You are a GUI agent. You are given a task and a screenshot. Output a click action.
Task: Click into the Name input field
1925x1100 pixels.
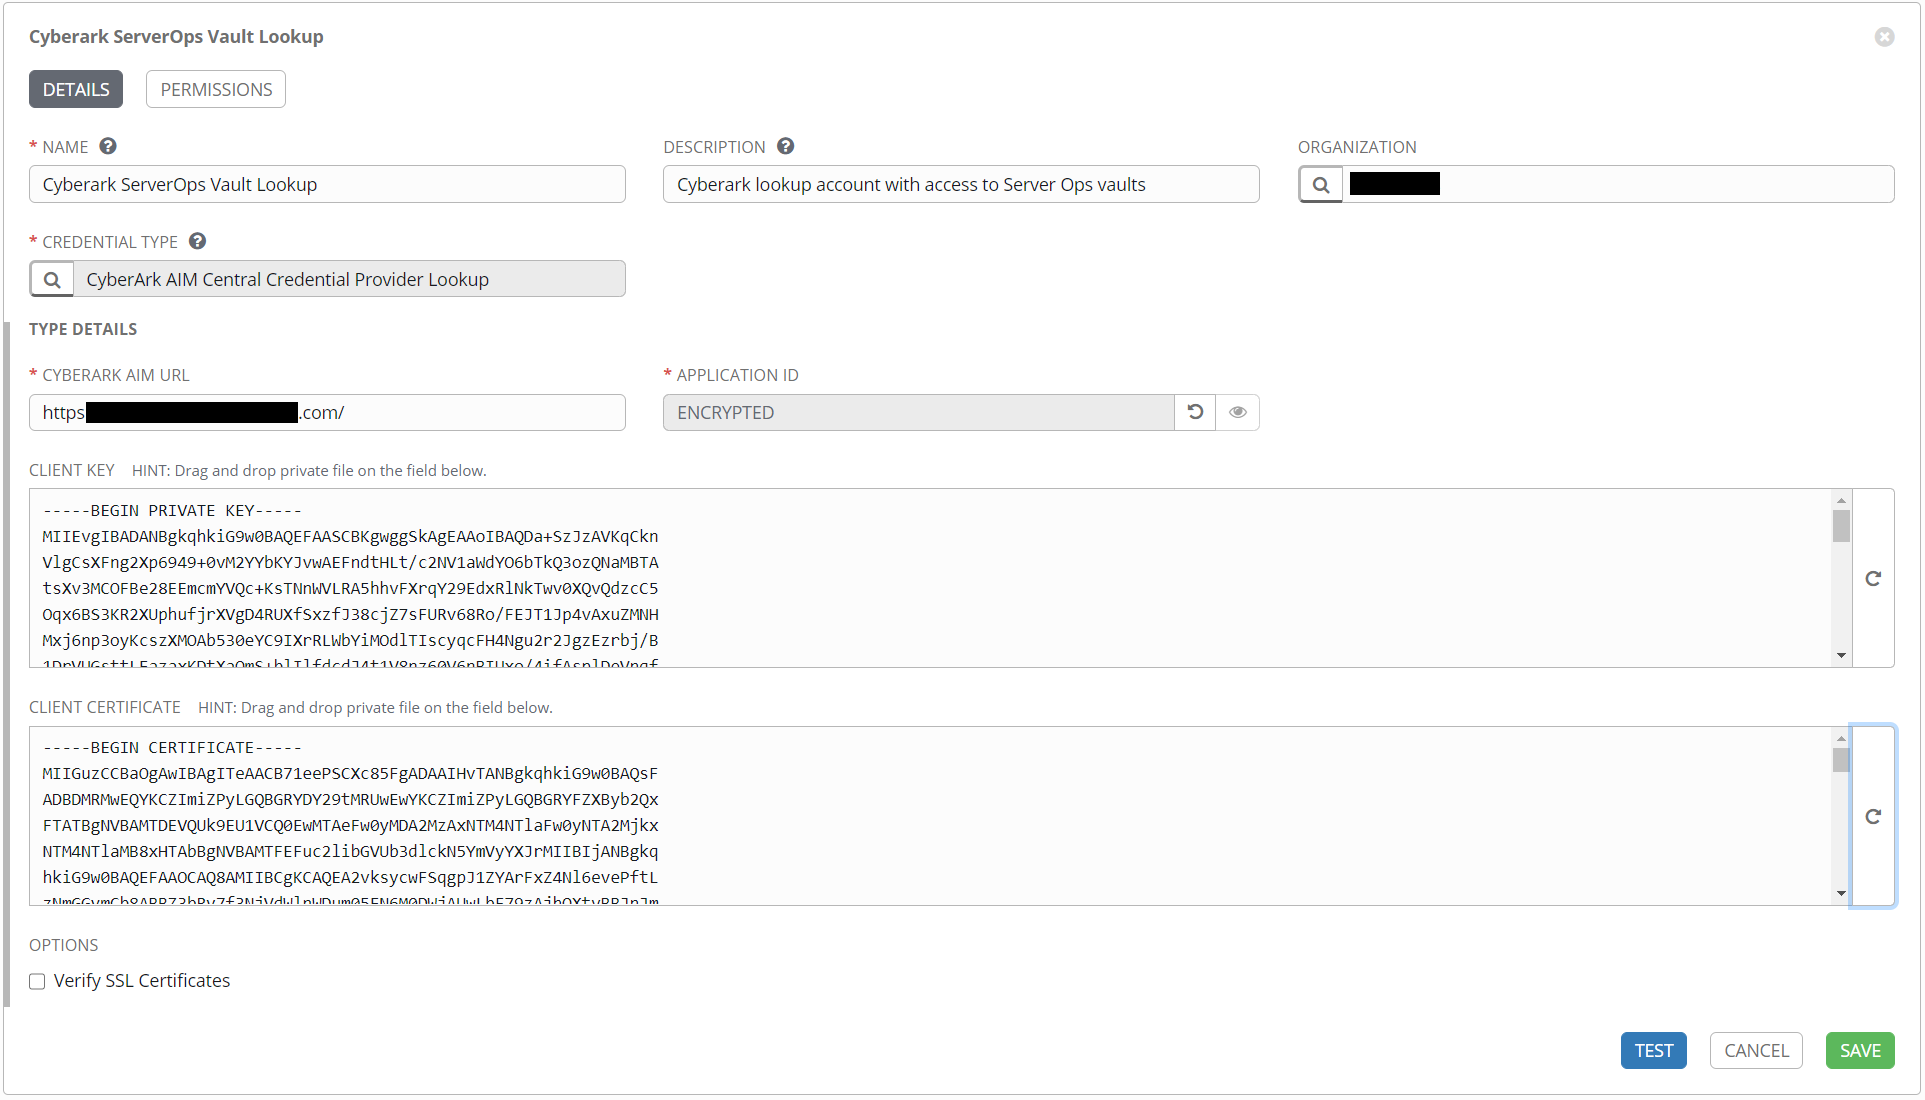pyautogui.click(x=327, y=184)
